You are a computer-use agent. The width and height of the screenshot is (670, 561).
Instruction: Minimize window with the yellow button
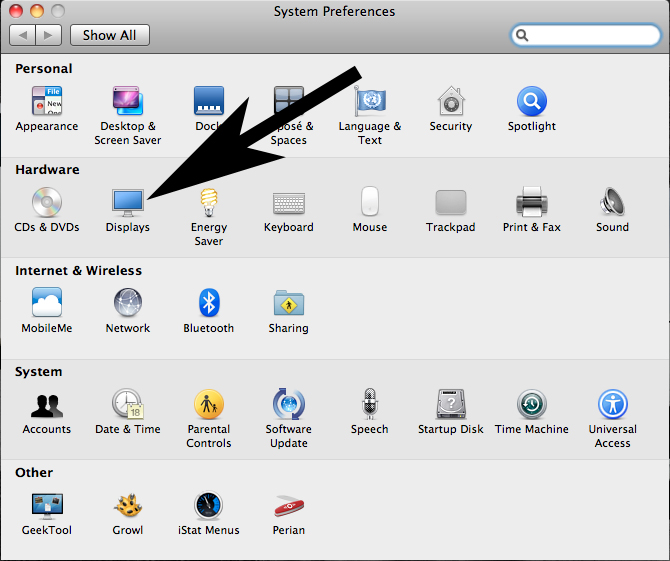(x=37, y=11)
